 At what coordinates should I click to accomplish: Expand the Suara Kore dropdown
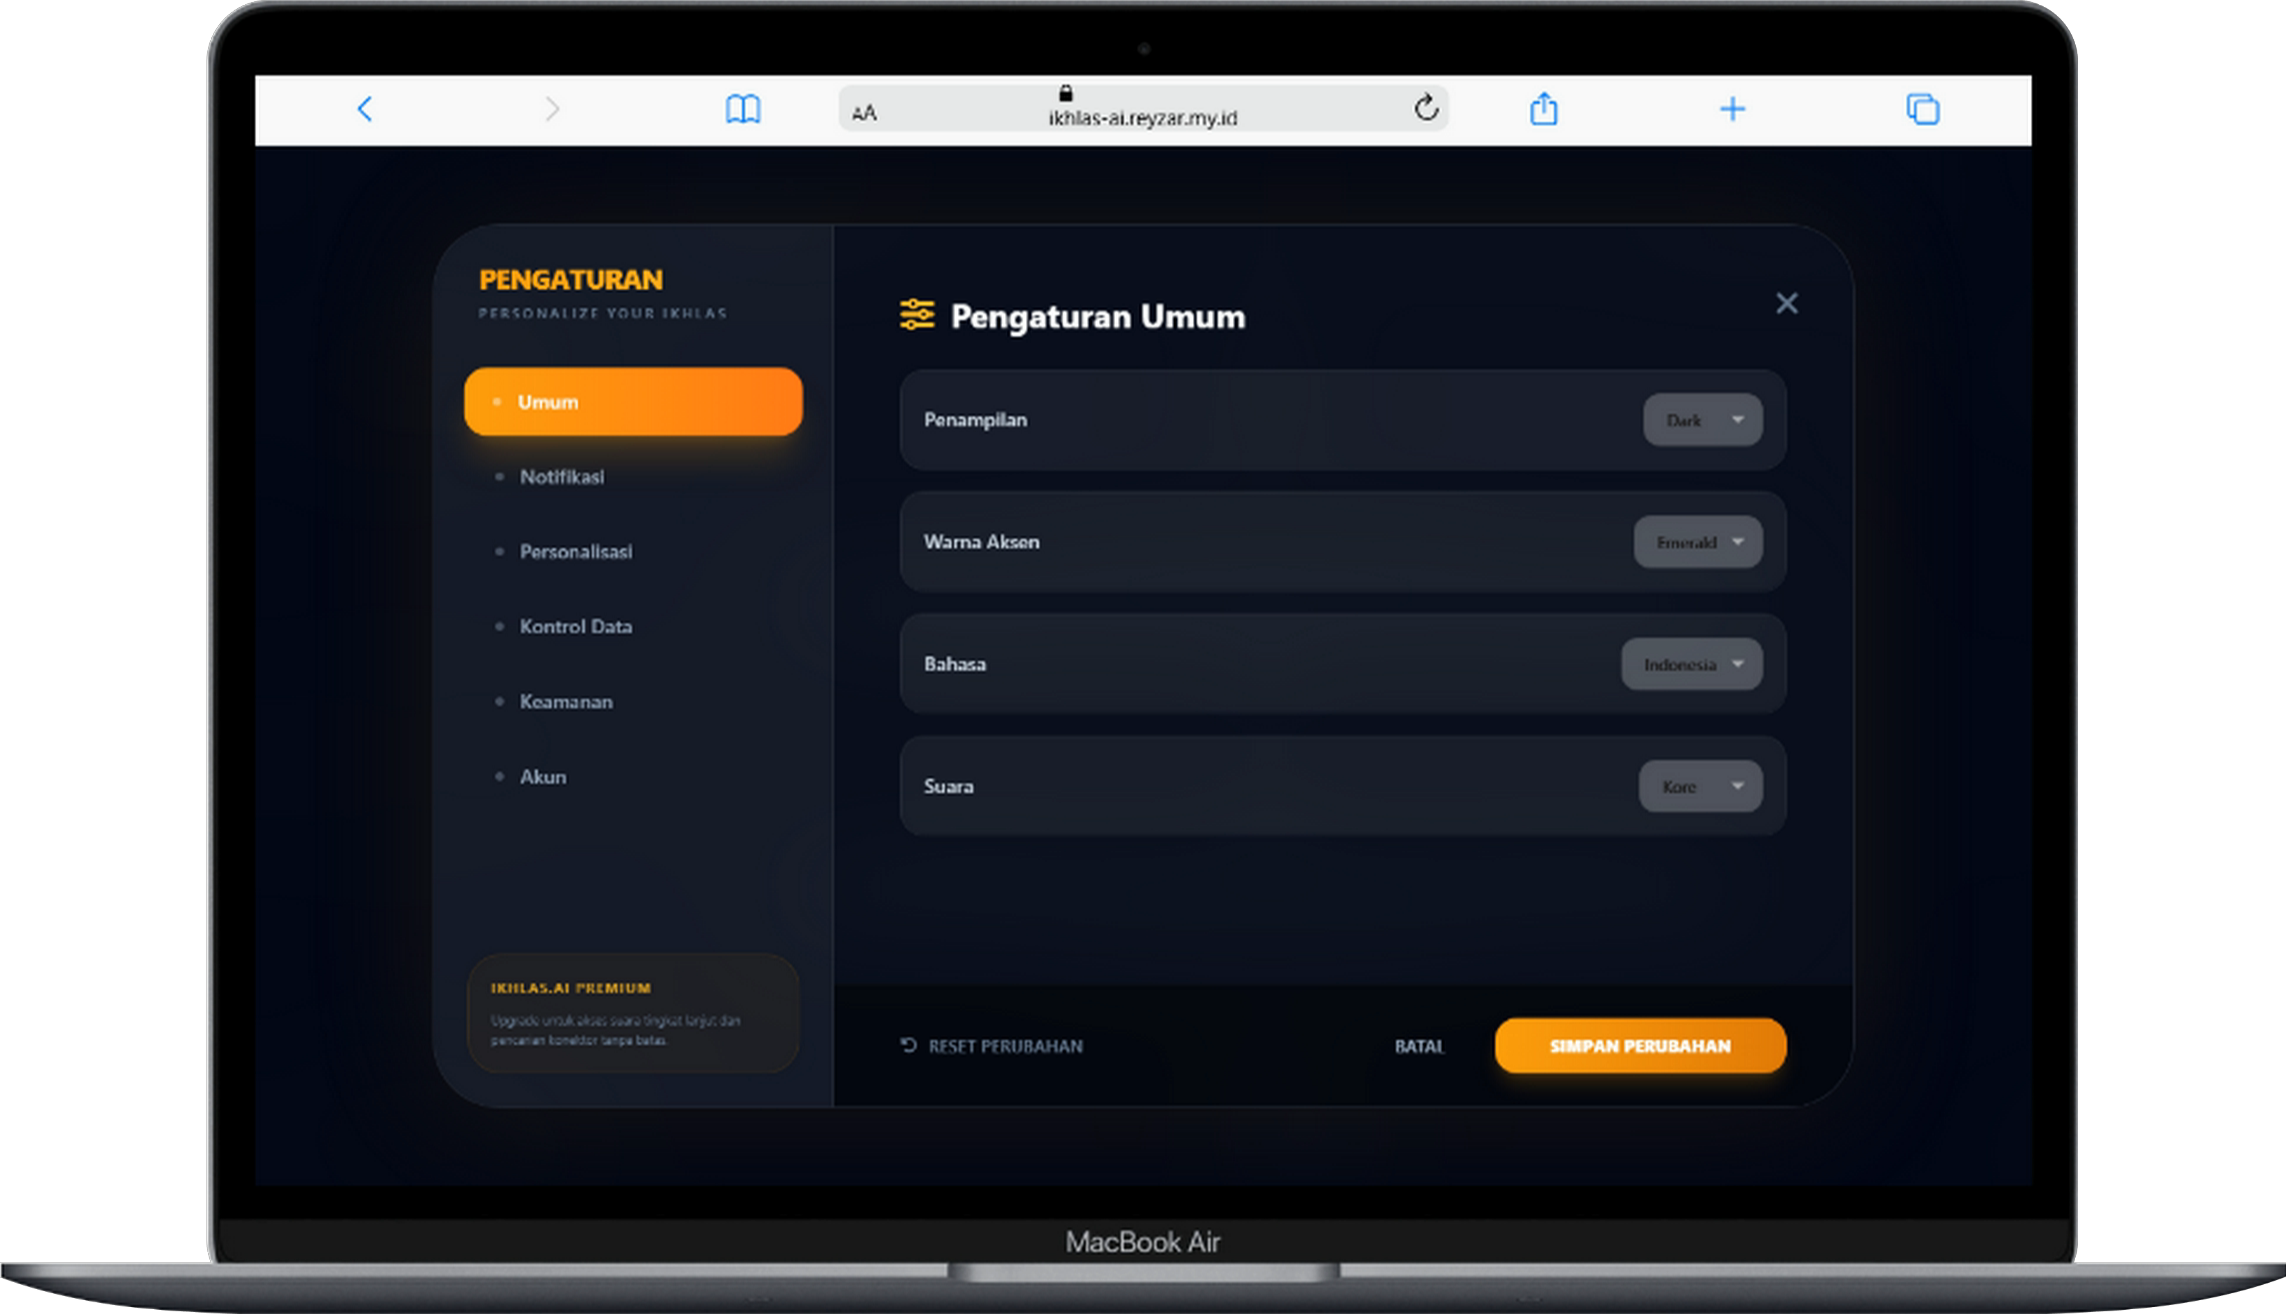pos(1700,787)
